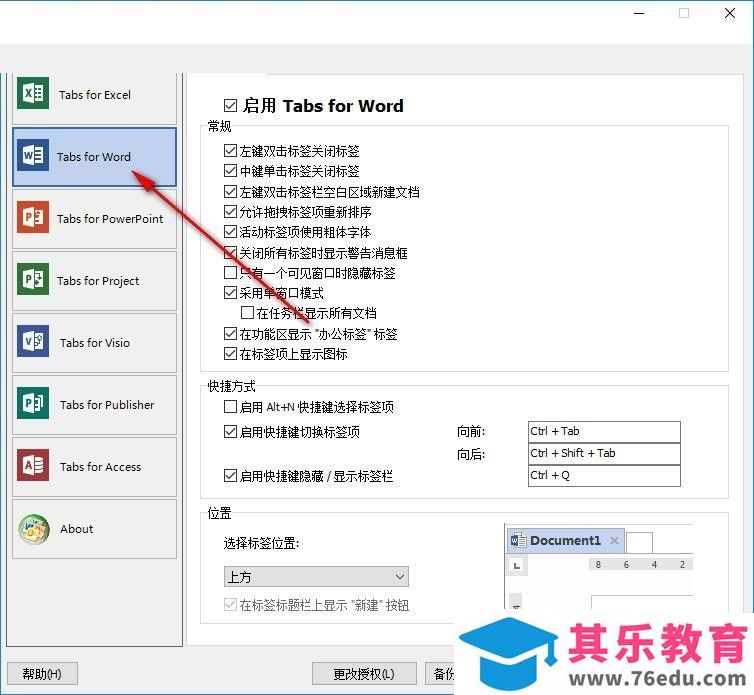Click the 帮助(H) button

tap(42, 674)
